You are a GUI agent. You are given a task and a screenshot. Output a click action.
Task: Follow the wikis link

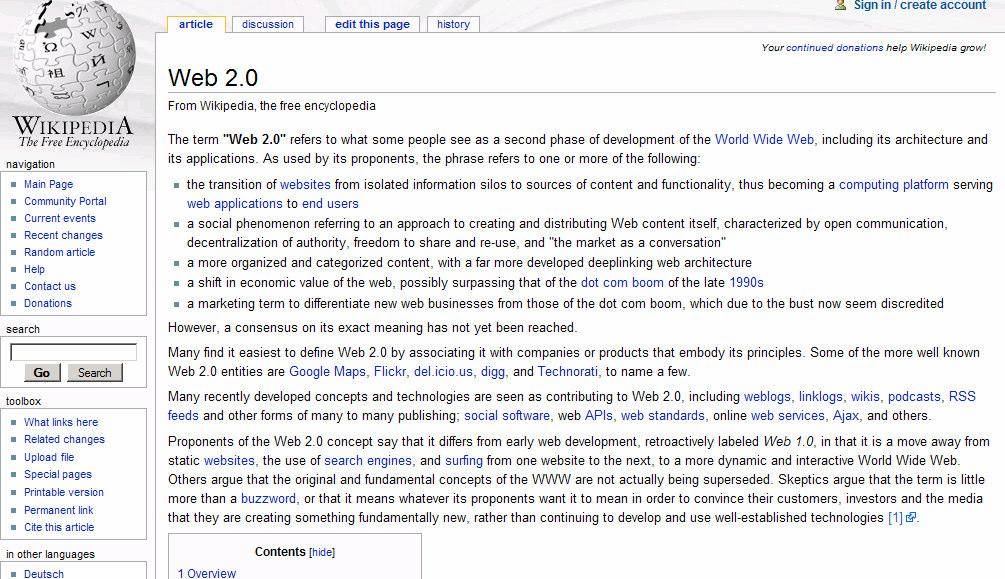[x=865, y=397]
